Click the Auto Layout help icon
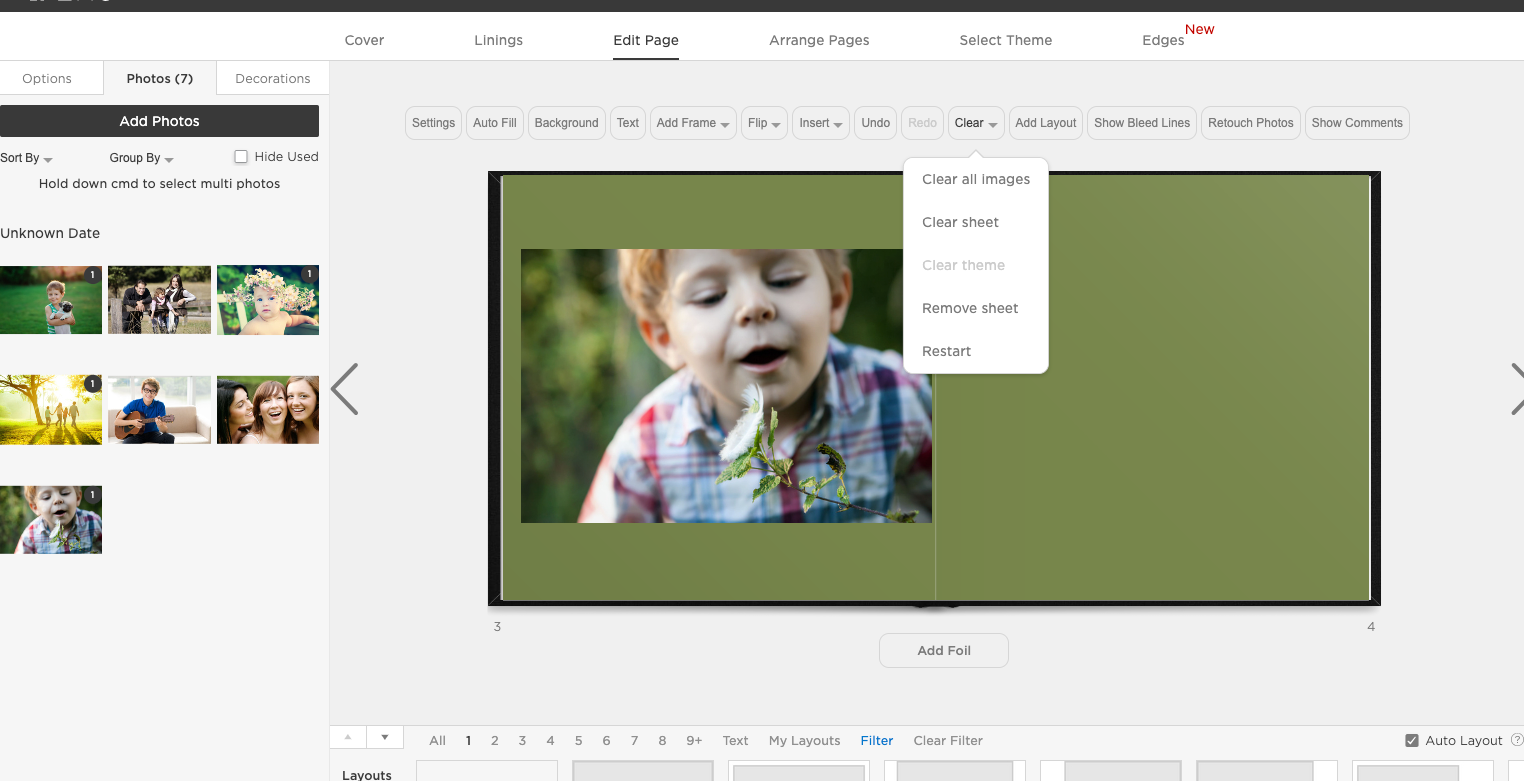 point(1517,740)
